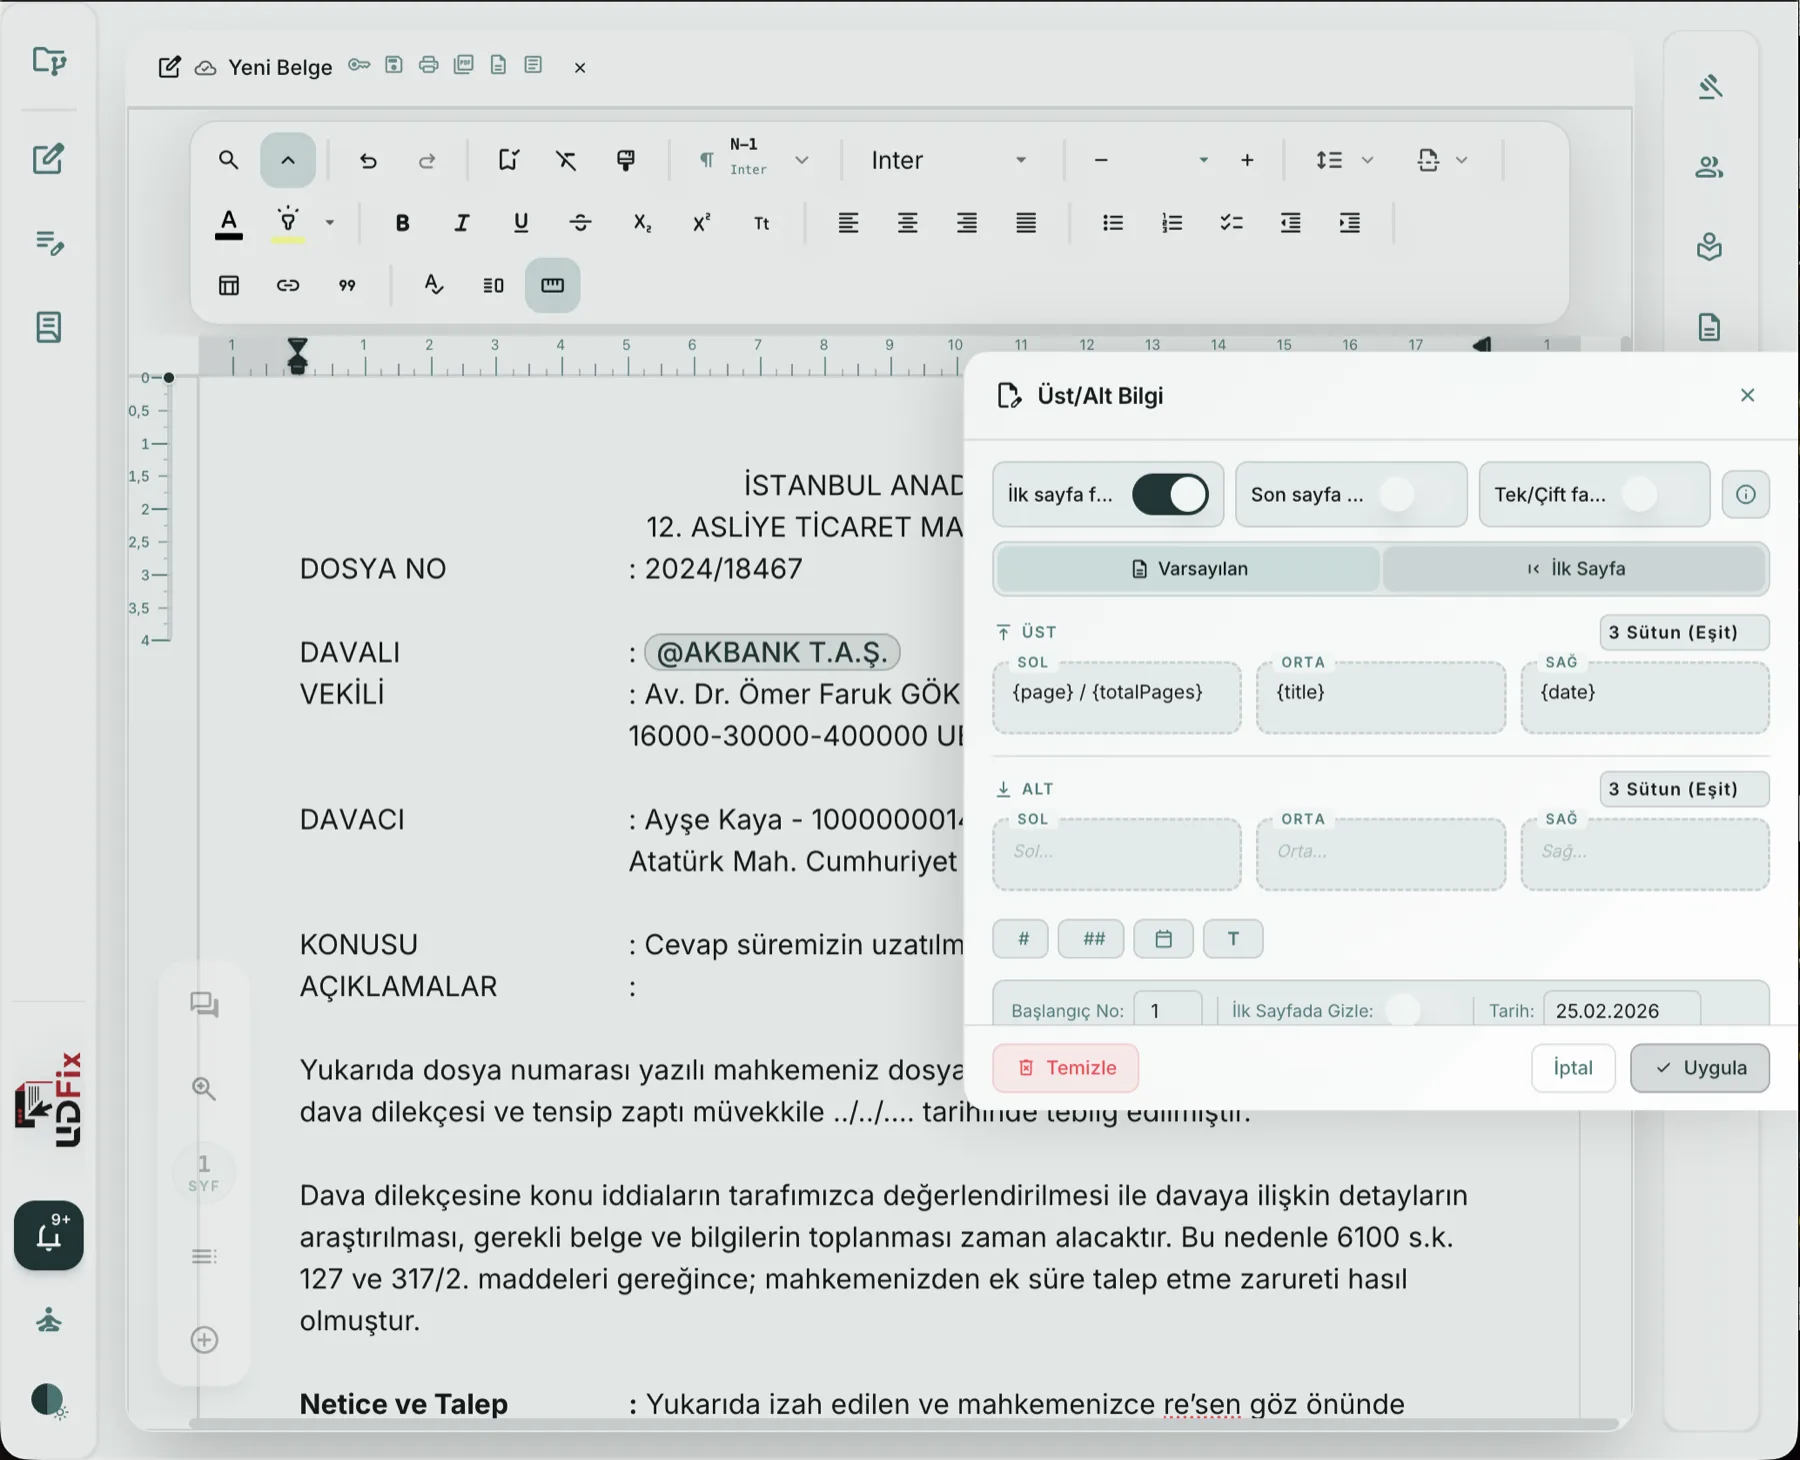Viewport: 1800px width, 1460px height.
Task: Insert a table
Action: (x=229, y=285)
